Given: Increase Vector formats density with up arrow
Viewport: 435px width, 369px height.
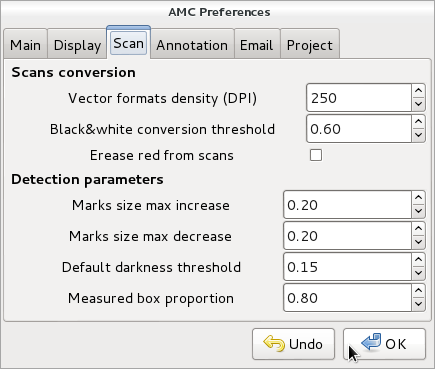Looking at the screenshot, I should [418, 91].
